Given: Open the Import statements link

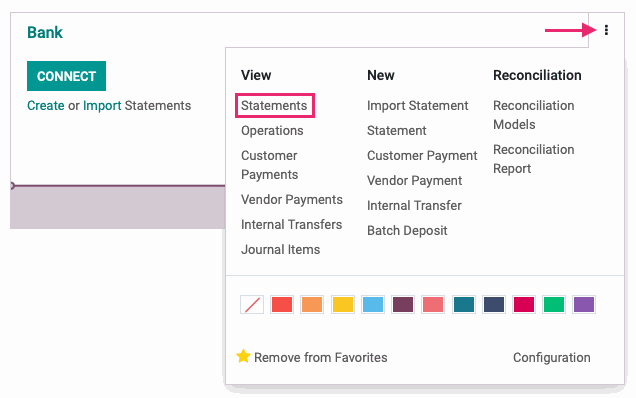Looking at the screenshot, I should coord(102,105).
